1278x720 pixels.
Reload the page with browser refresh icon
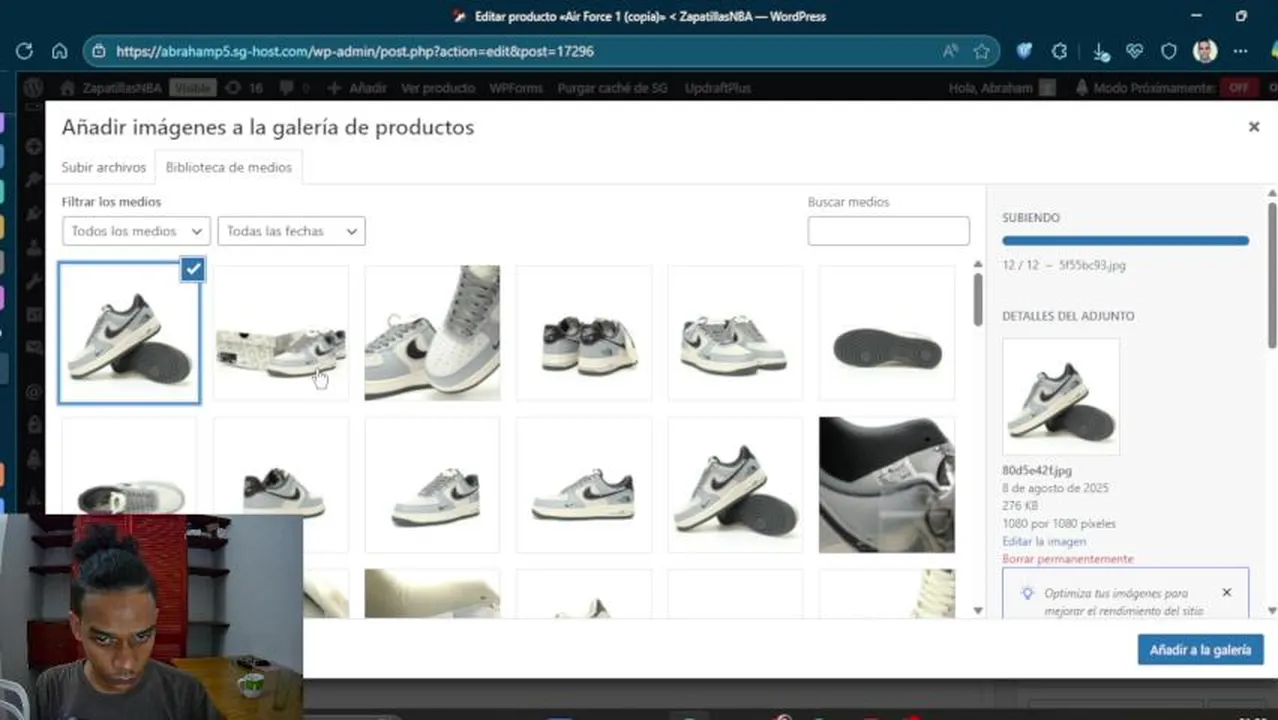tap(24, 51)
